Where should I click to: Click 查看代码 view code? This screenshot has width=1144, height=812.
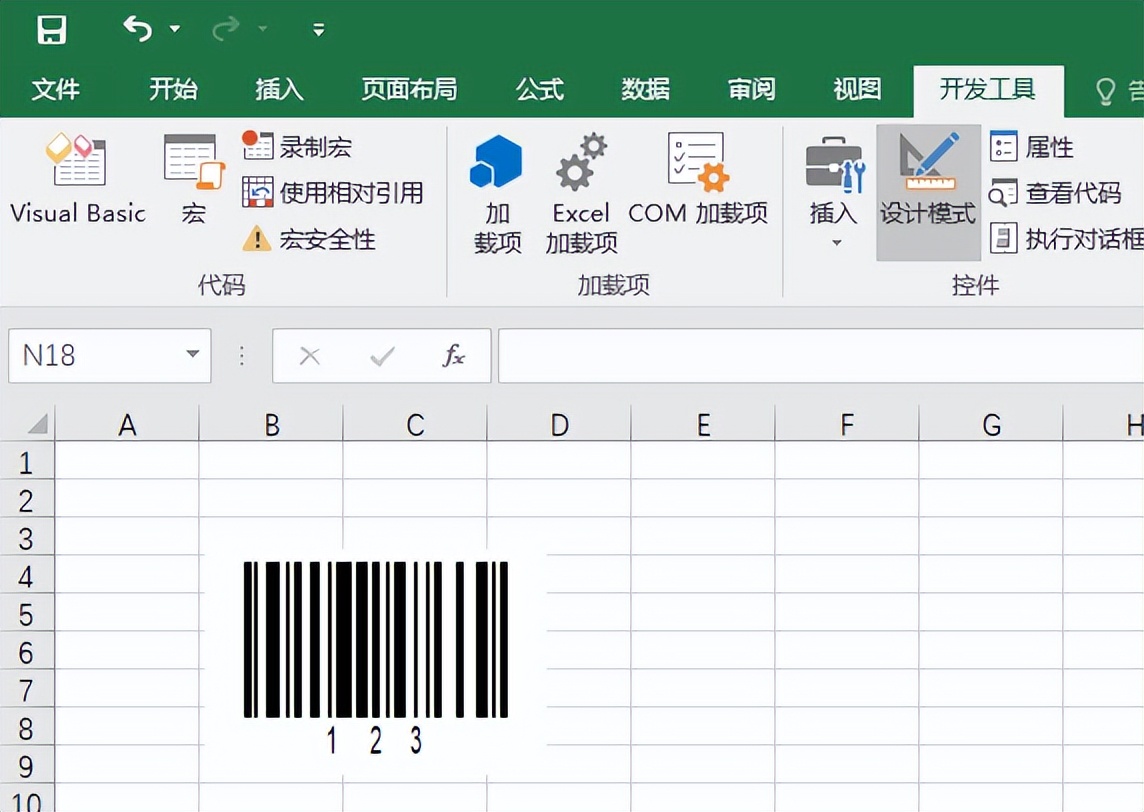1055,193
